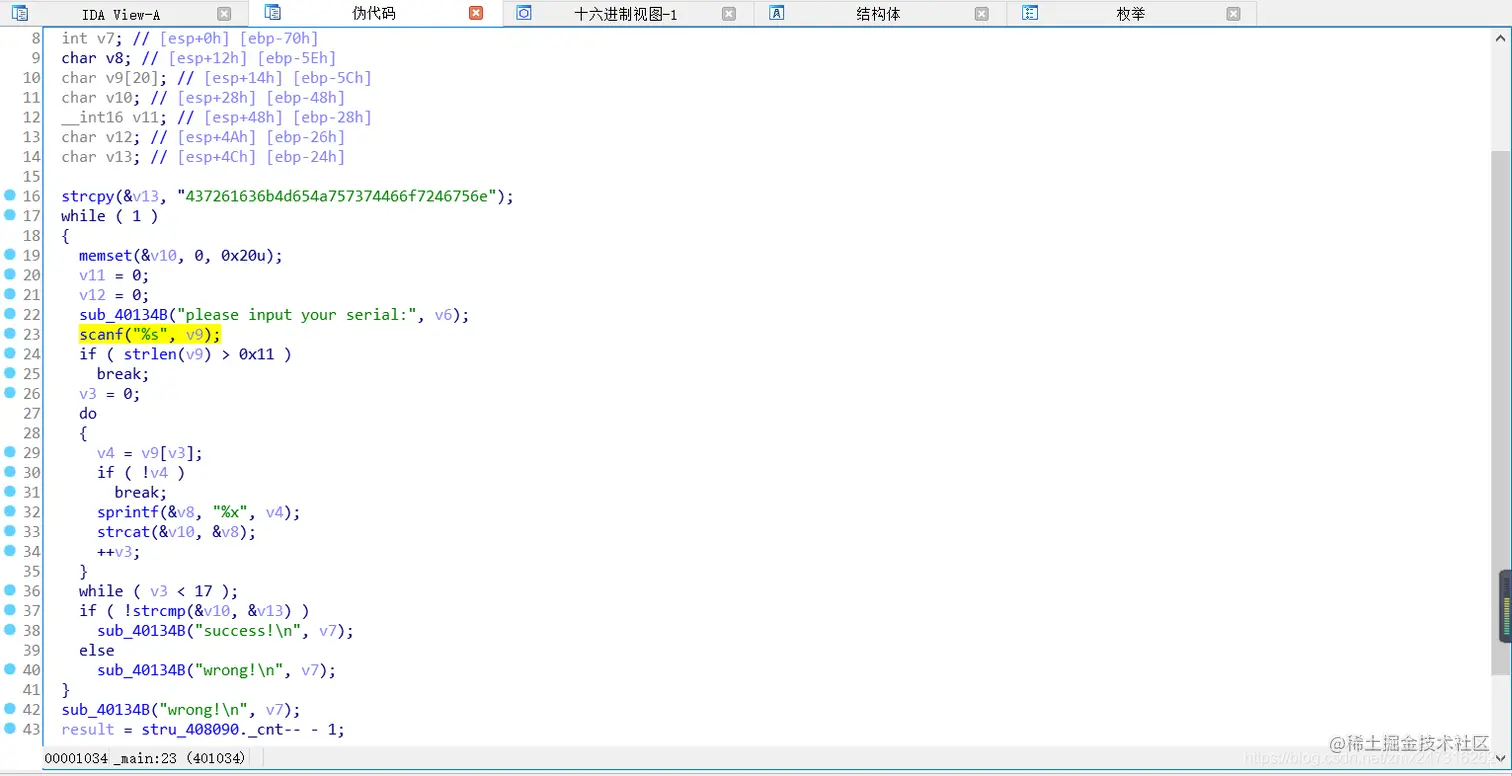Viewport: 1512px width, 776px height.
Task: Click the result = stru_408090._cnt line
Action: click(x=203, y=729)
